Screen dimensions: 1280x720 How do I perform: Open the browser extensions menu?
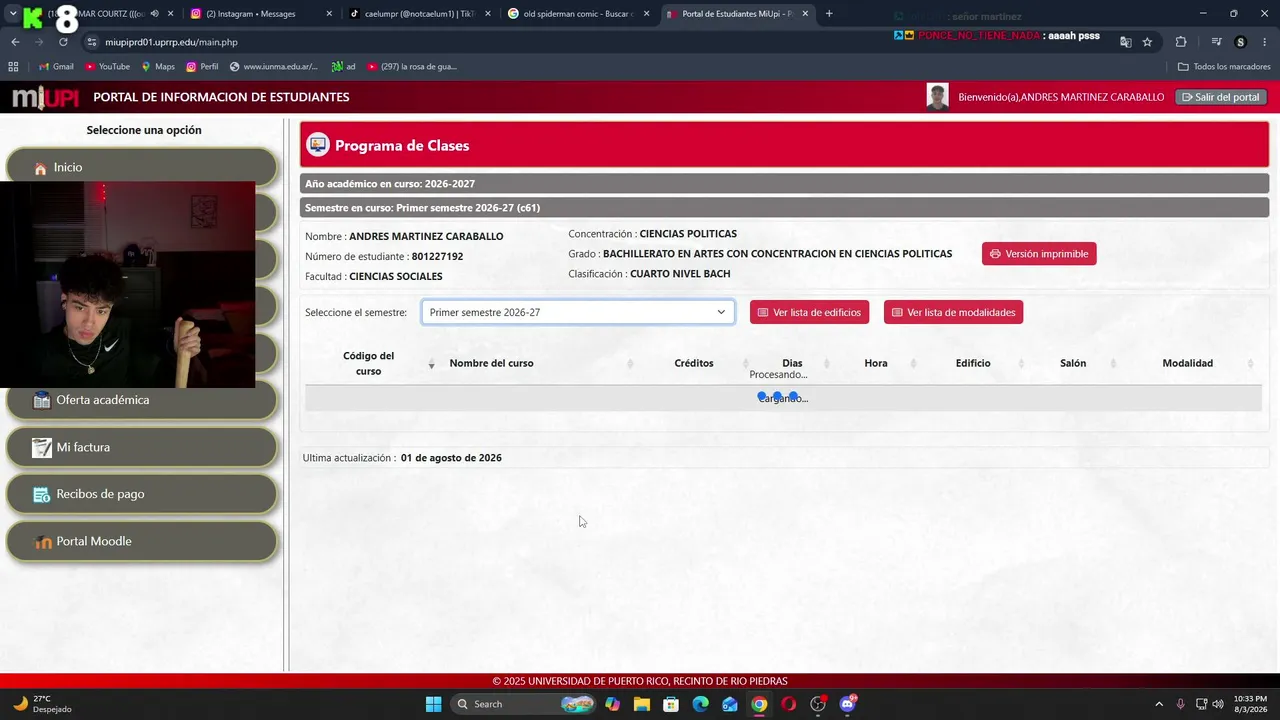pyautogui.click(x=1181, y=42)
